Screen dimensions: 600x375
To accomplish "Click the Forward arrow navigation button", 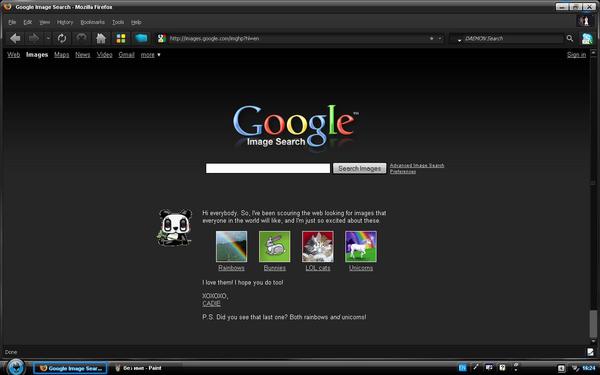I will [34, 38].
